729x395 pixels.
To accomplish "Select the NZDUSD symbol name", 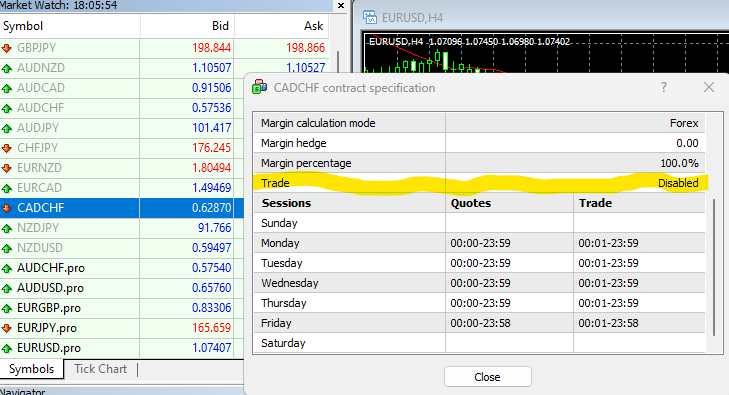I will 40,248.
